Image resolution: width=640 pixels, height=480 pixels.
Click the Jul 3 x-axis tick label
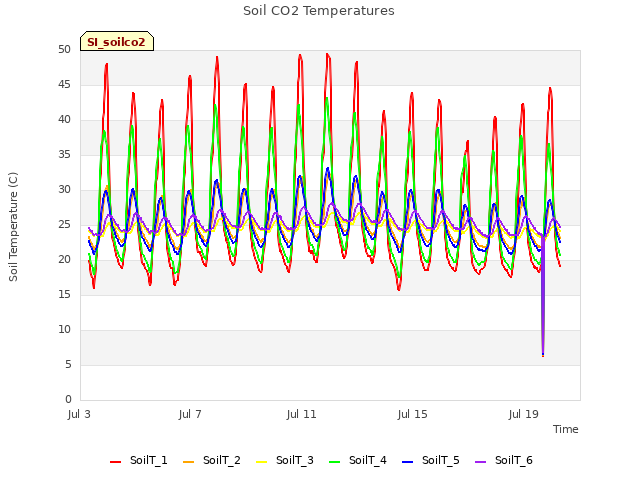[79, 414]
